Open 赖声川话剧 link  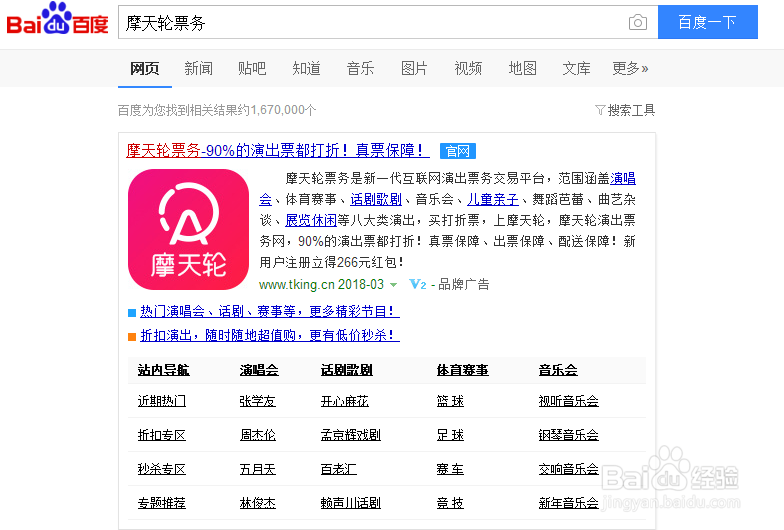(x=350, y=503)
